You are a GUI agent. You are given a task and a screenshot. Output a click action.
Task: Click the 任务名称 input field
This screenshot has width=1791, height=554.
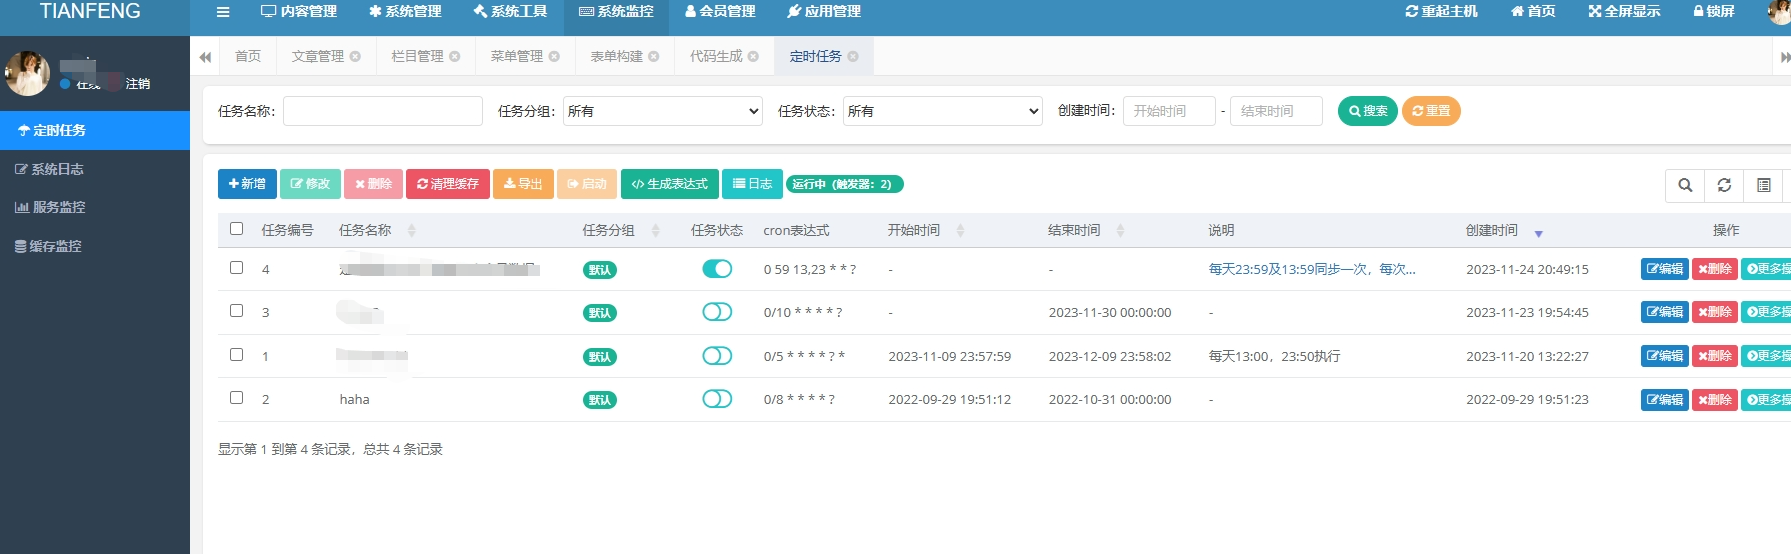(382, 111)
